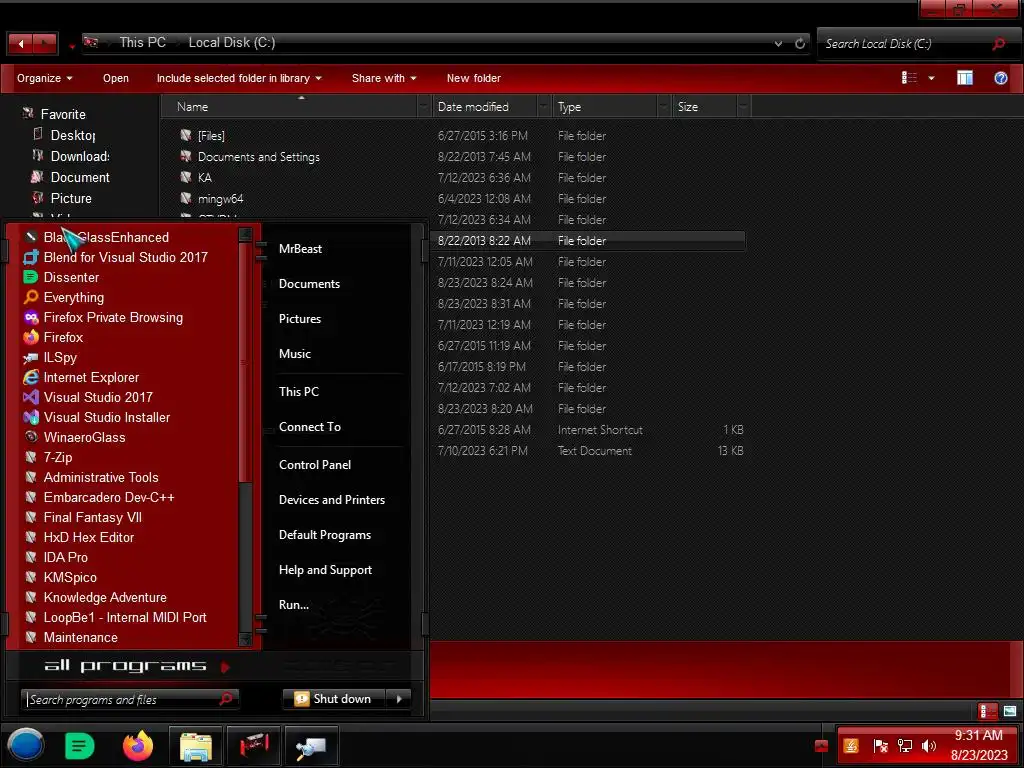Click New folder in toolbar

pyautogui.click(x=473, y=78)
